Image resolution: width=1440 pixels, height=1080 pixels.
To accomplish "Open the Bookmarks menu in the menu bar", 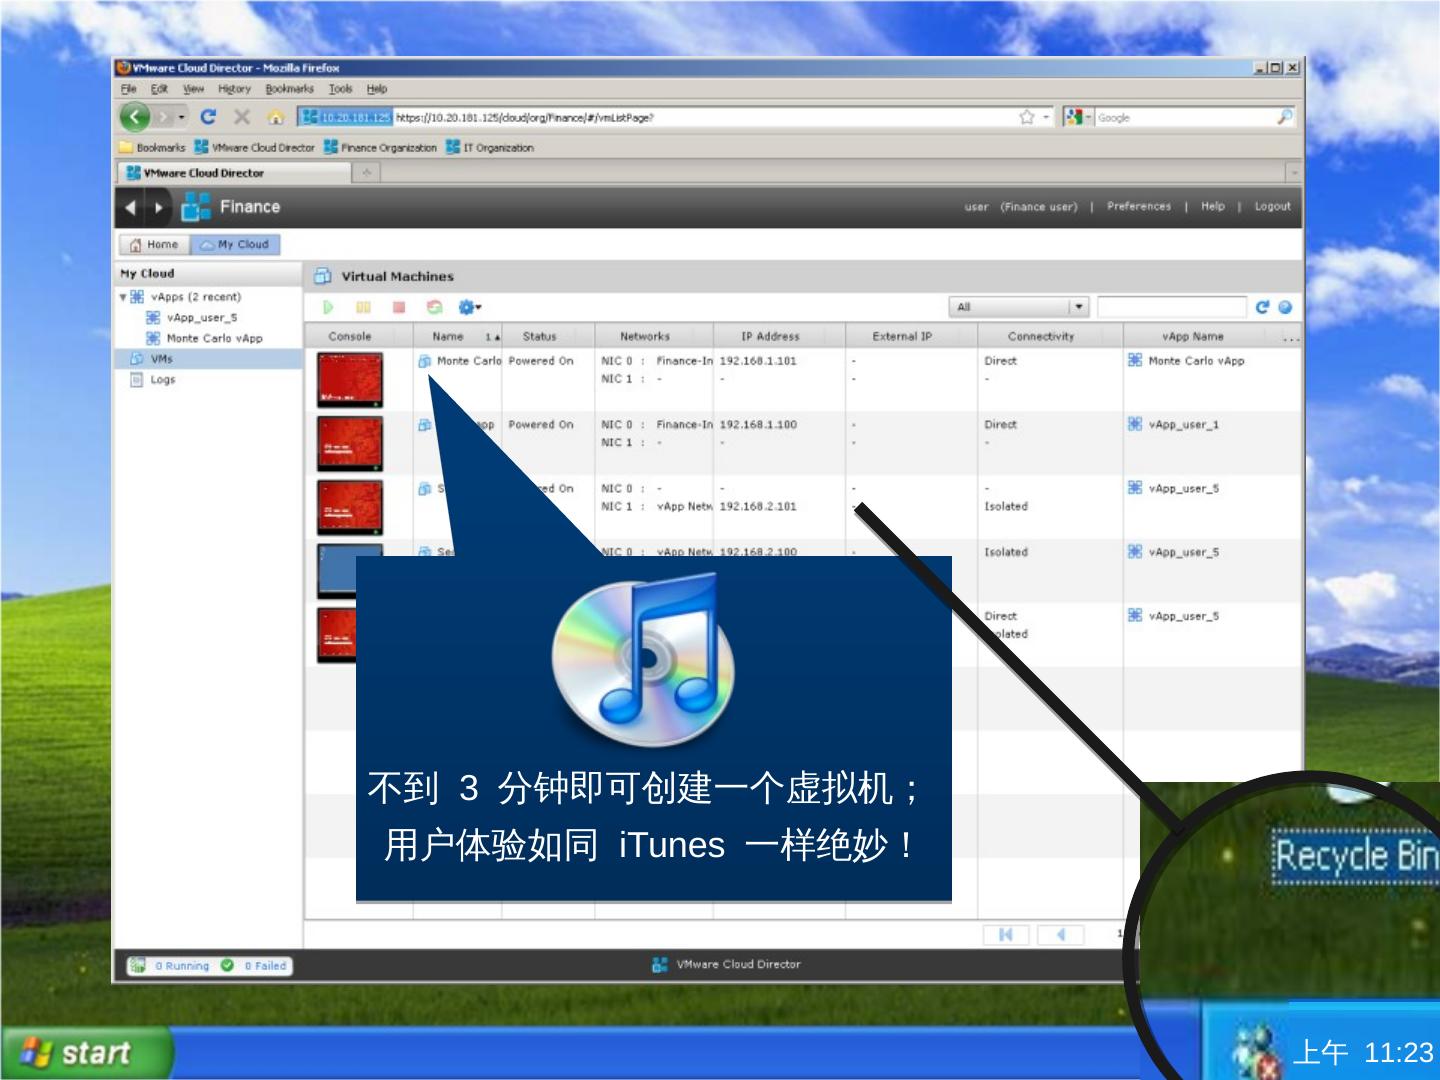I will pos(290,89).
